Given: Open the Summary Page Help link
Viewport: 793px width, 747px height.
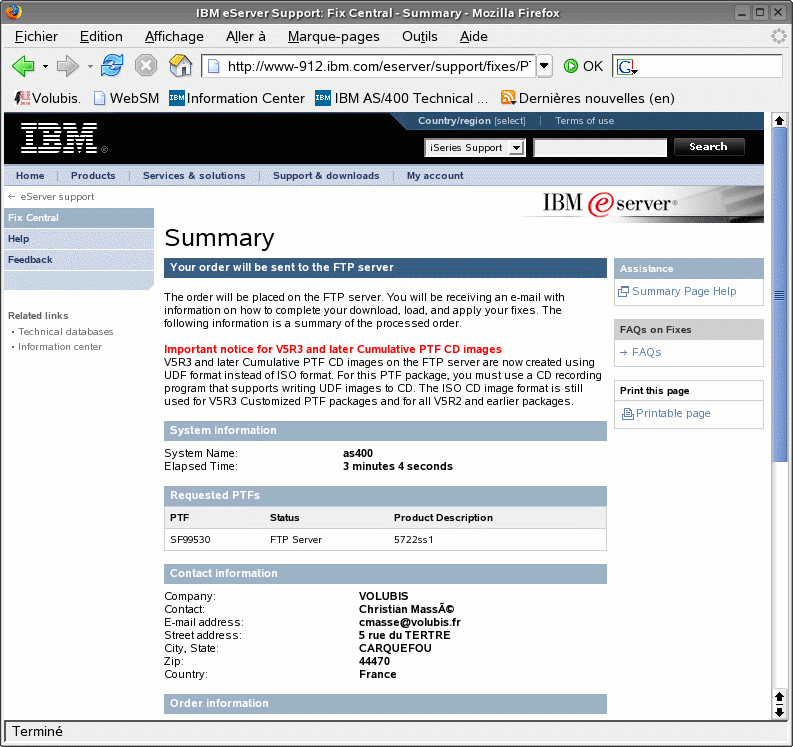Looking at the screenshot, I should 684,291.
